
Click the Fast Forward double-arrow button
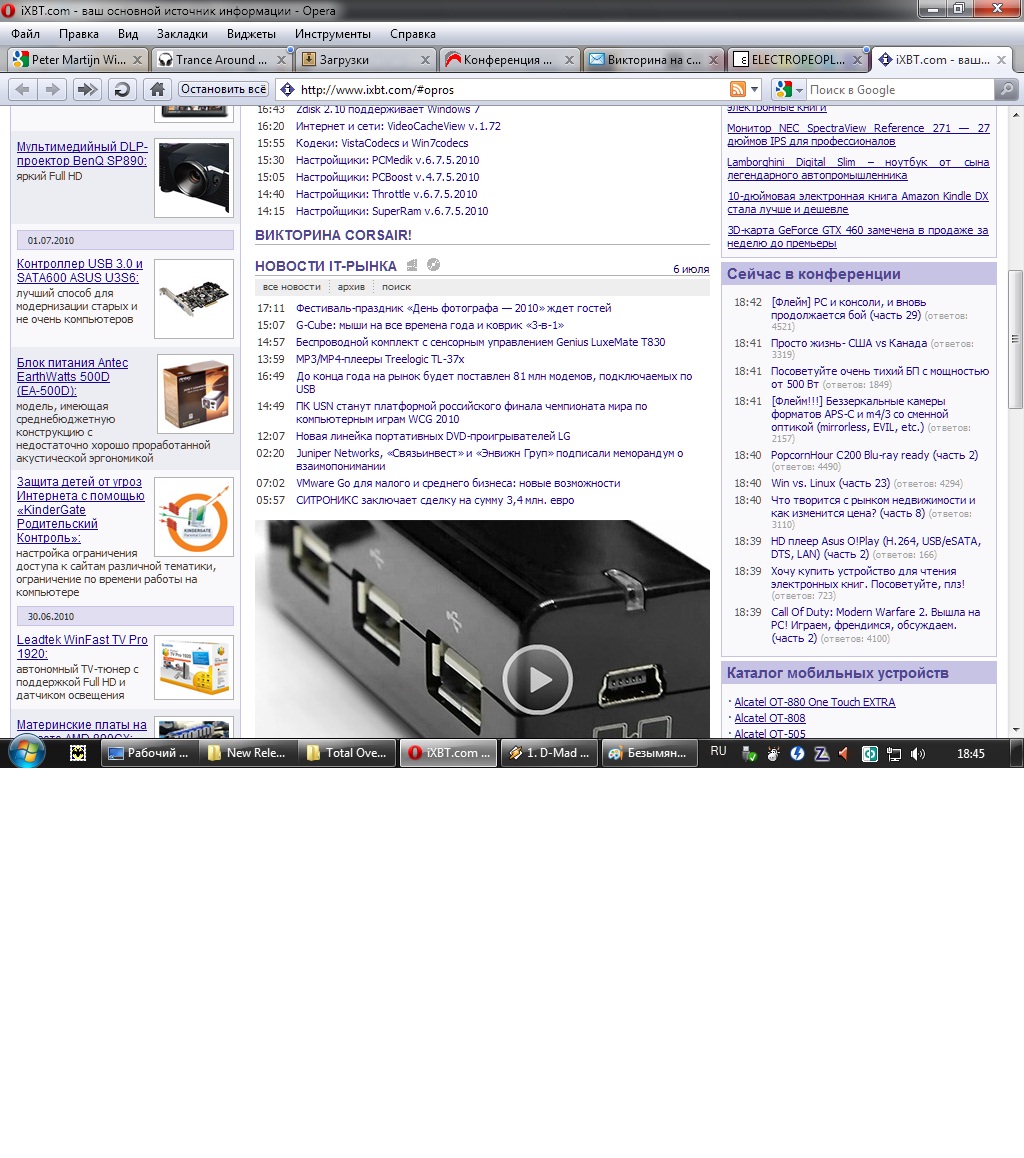tap(87, 89)
